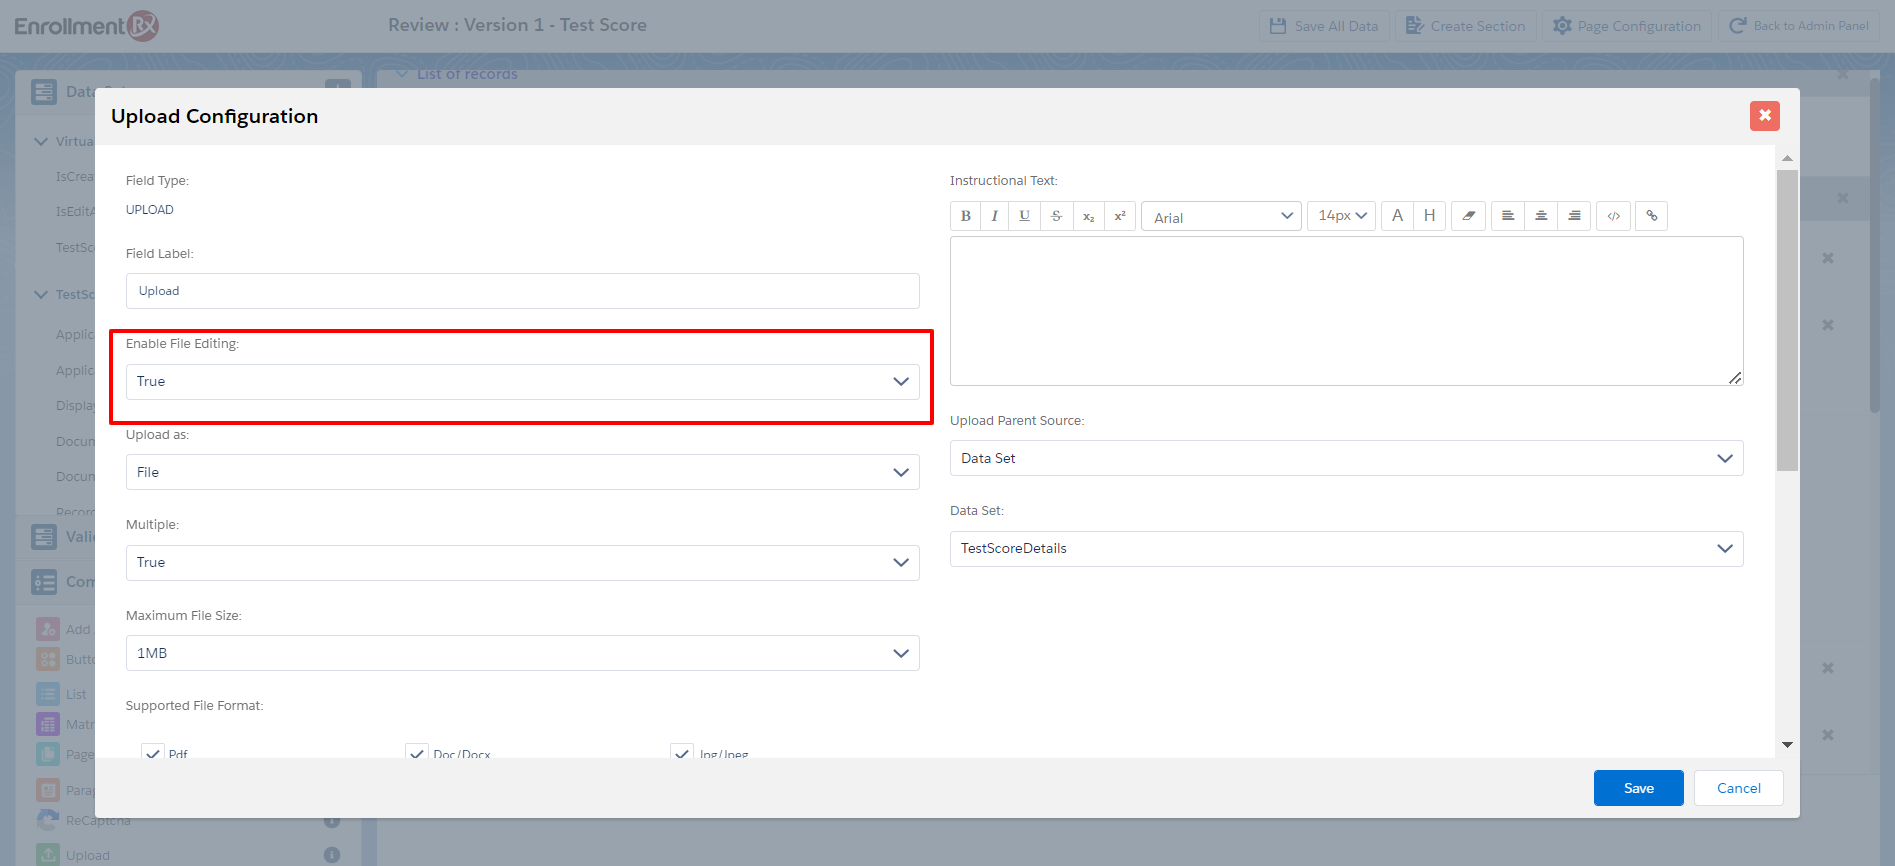Cancel the upload configuration dialog
Image resolution: width=1895 pixels, height=866 pixels.
tap(1738, 788)
